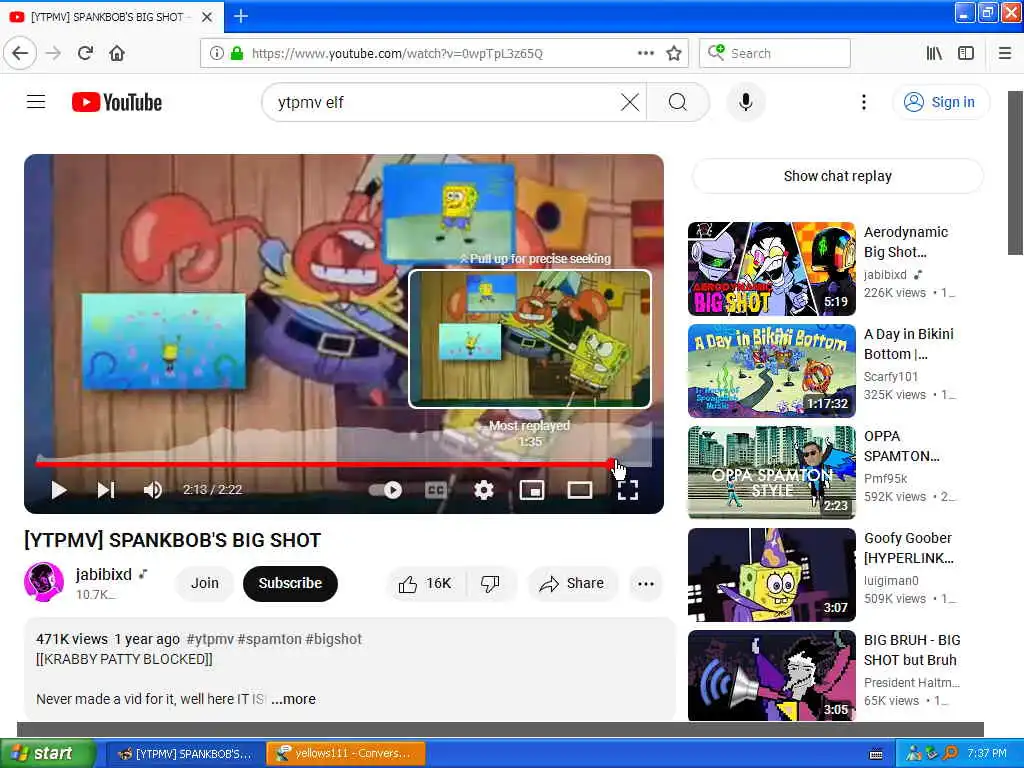
Task: Open the #bigshot hashtag
Action: pos(334,639)
